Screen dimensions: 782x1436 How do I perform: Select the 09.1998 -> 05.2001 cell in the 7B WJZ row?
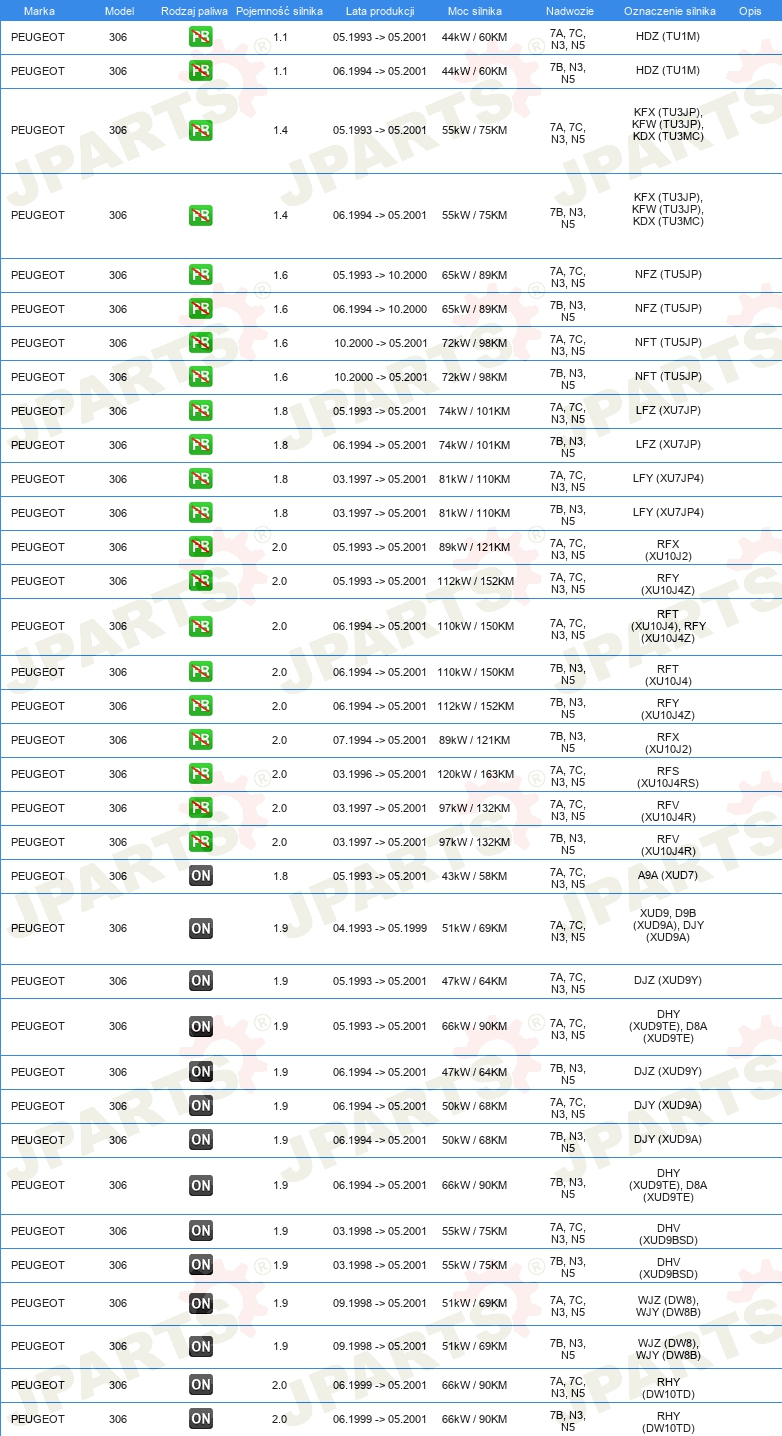pyautogui.click(x=380, y=1346)
